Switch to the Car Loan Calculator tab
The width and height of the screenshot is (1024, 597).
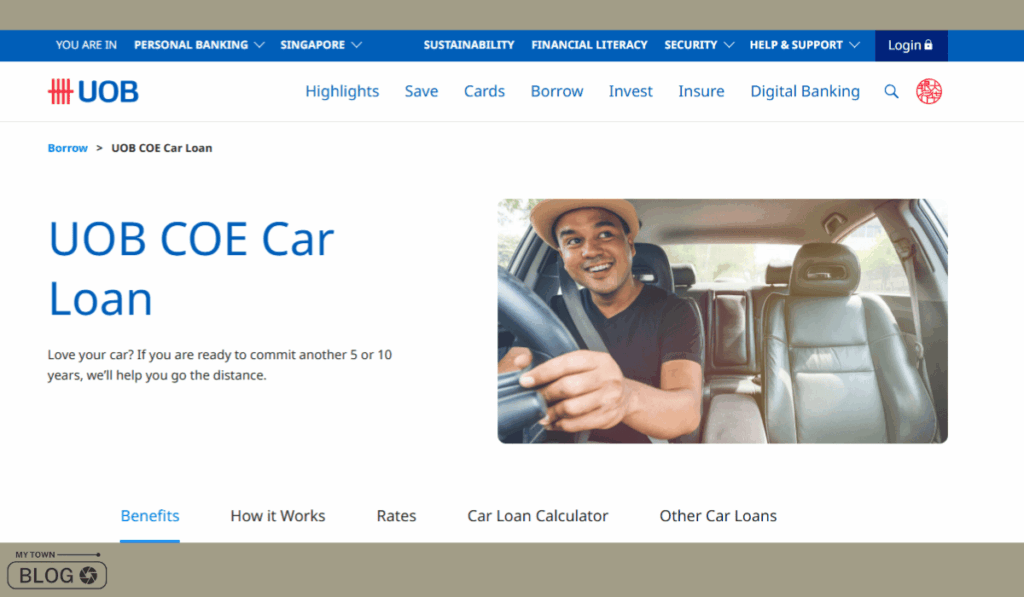click(x=537, y=516)
